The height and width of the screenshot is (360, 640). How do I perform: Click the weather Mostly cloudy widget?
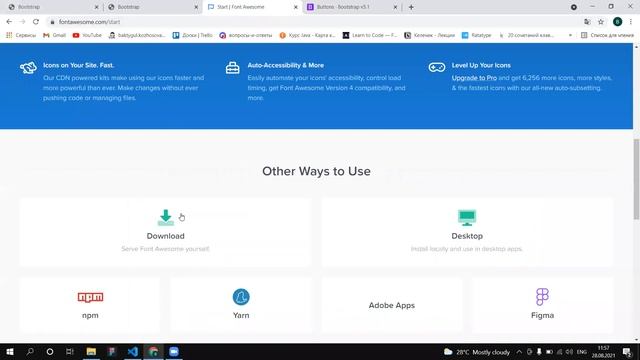477,351
